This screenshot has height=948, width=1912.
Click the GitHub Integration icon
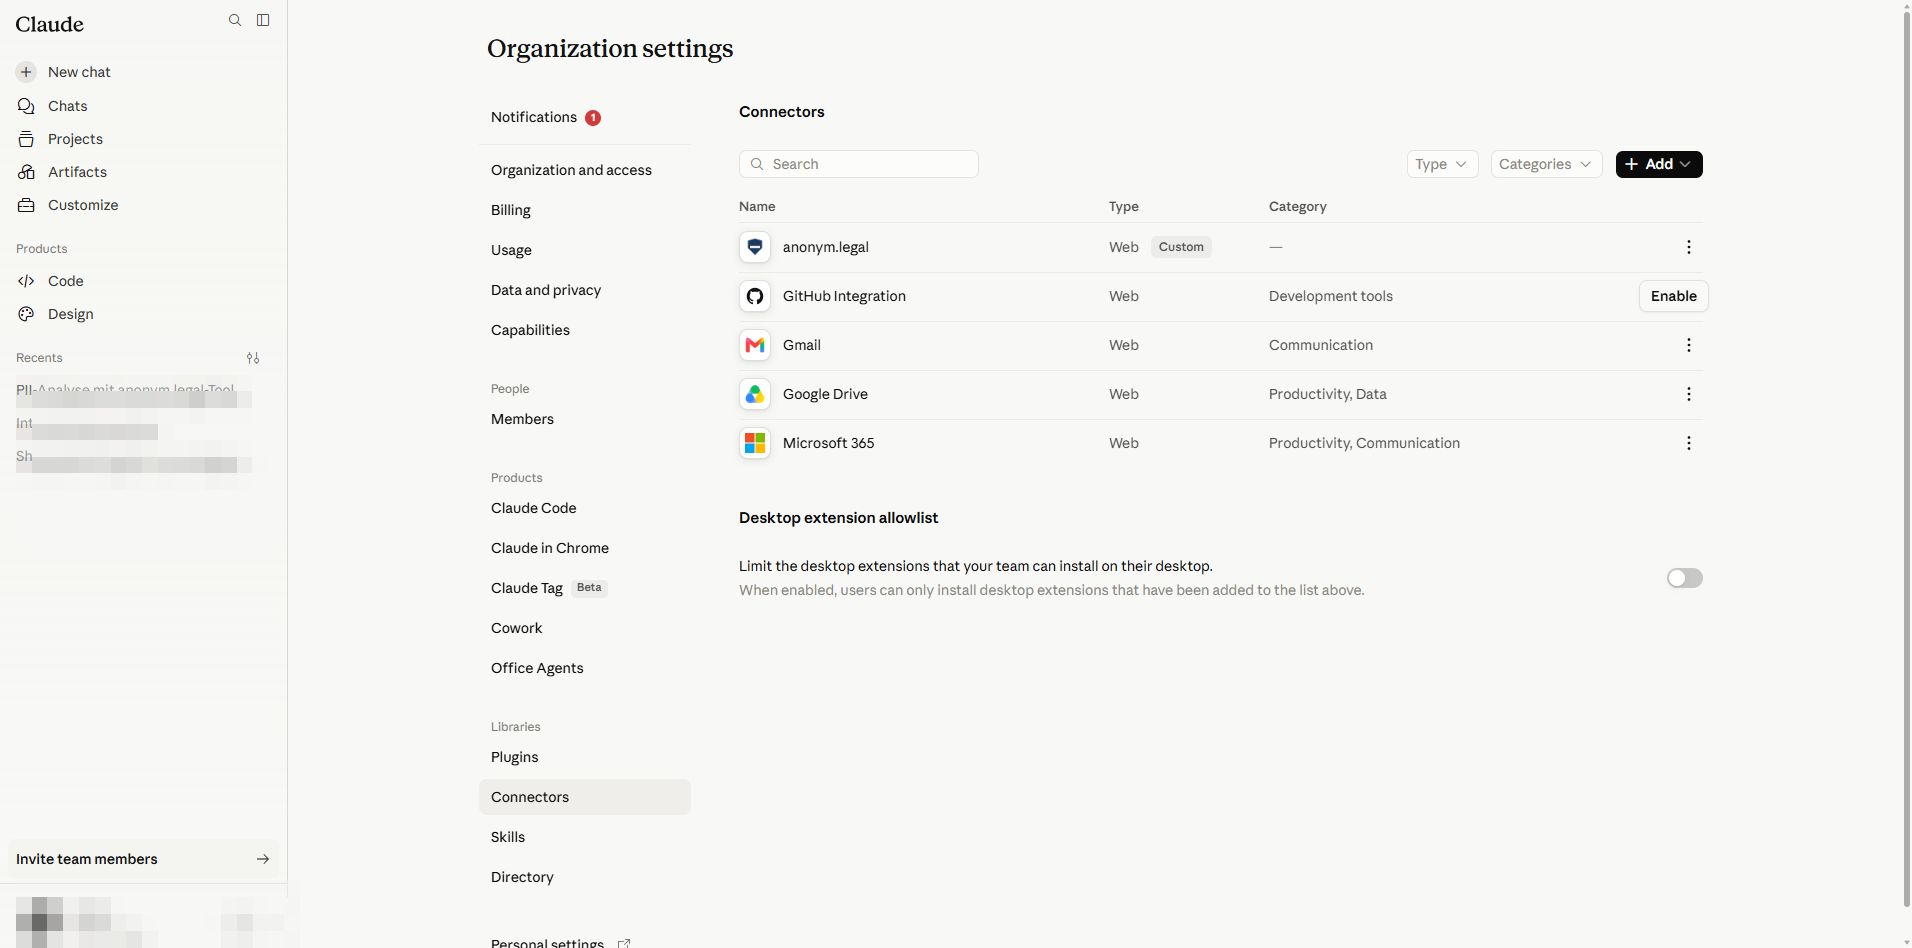click(755, 296)
